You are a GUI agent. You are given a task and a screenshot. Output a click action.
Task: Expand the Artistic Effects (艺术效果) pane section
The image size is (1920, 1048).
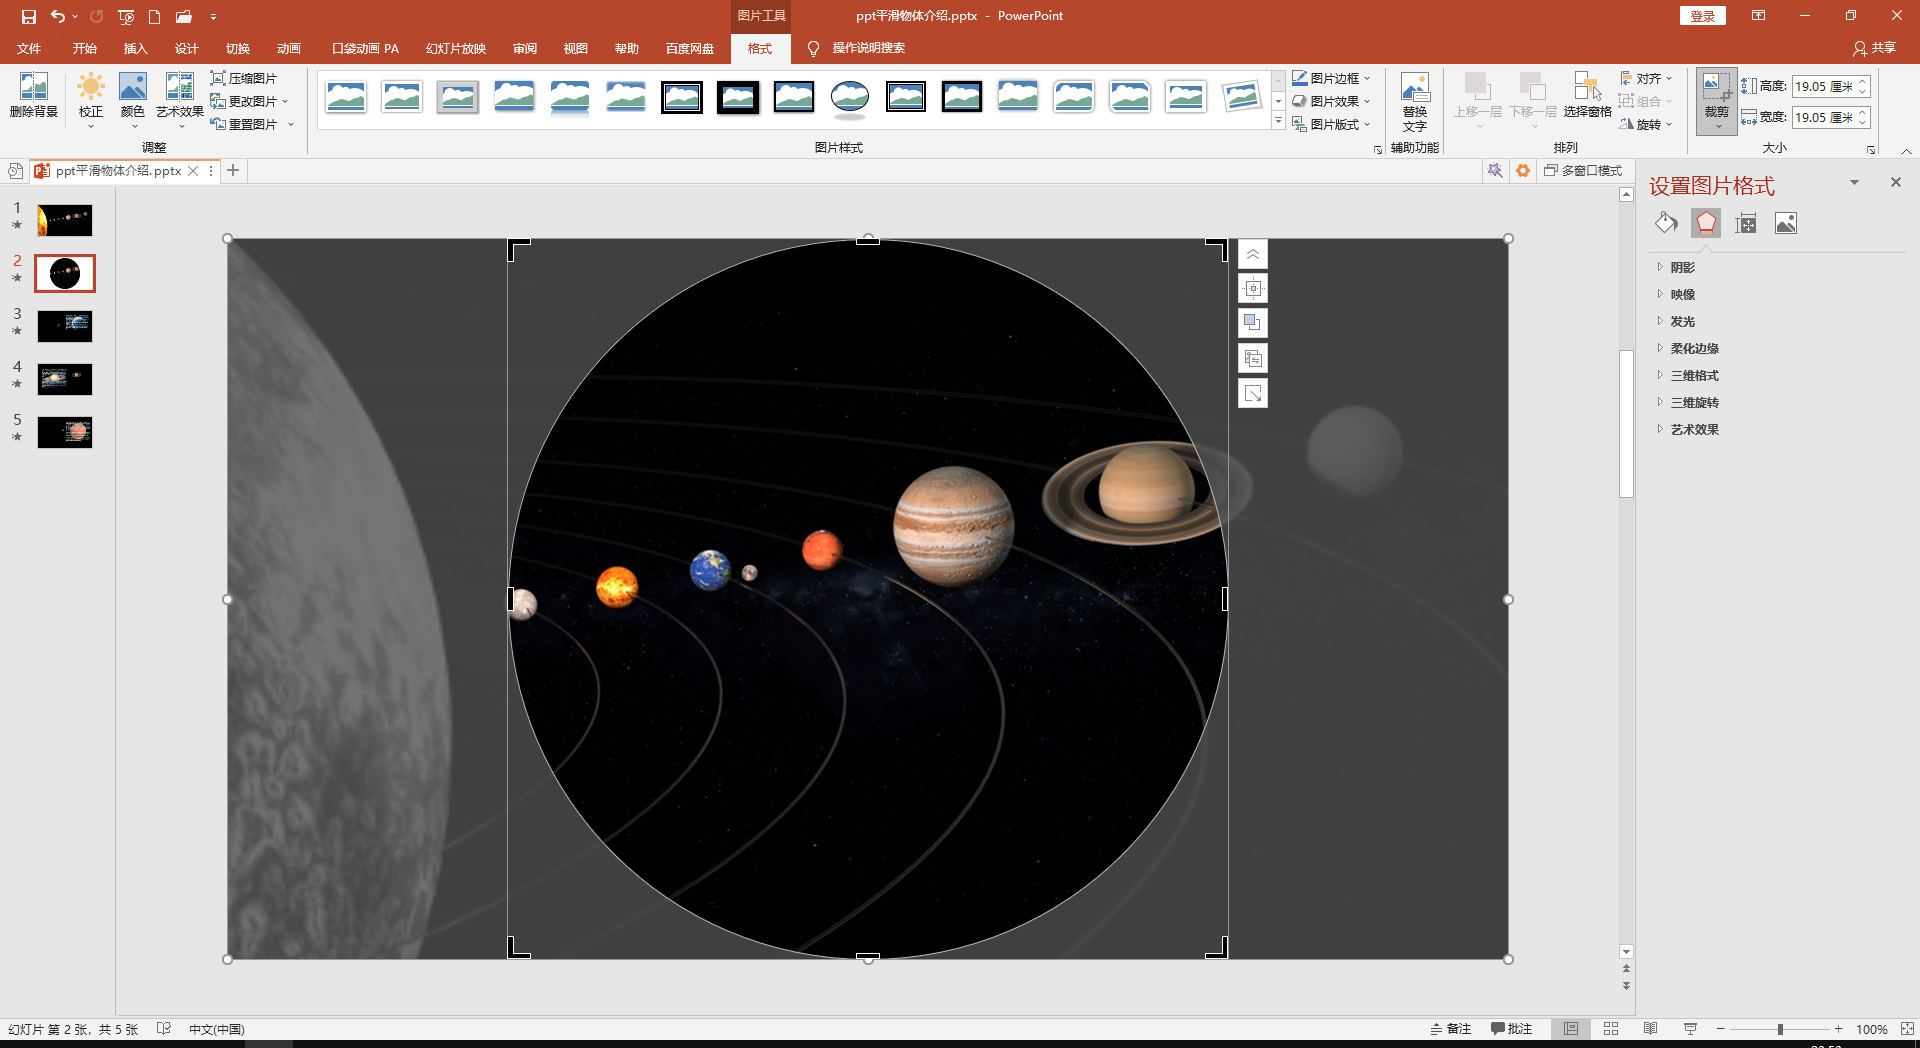tap(1694, 429)
